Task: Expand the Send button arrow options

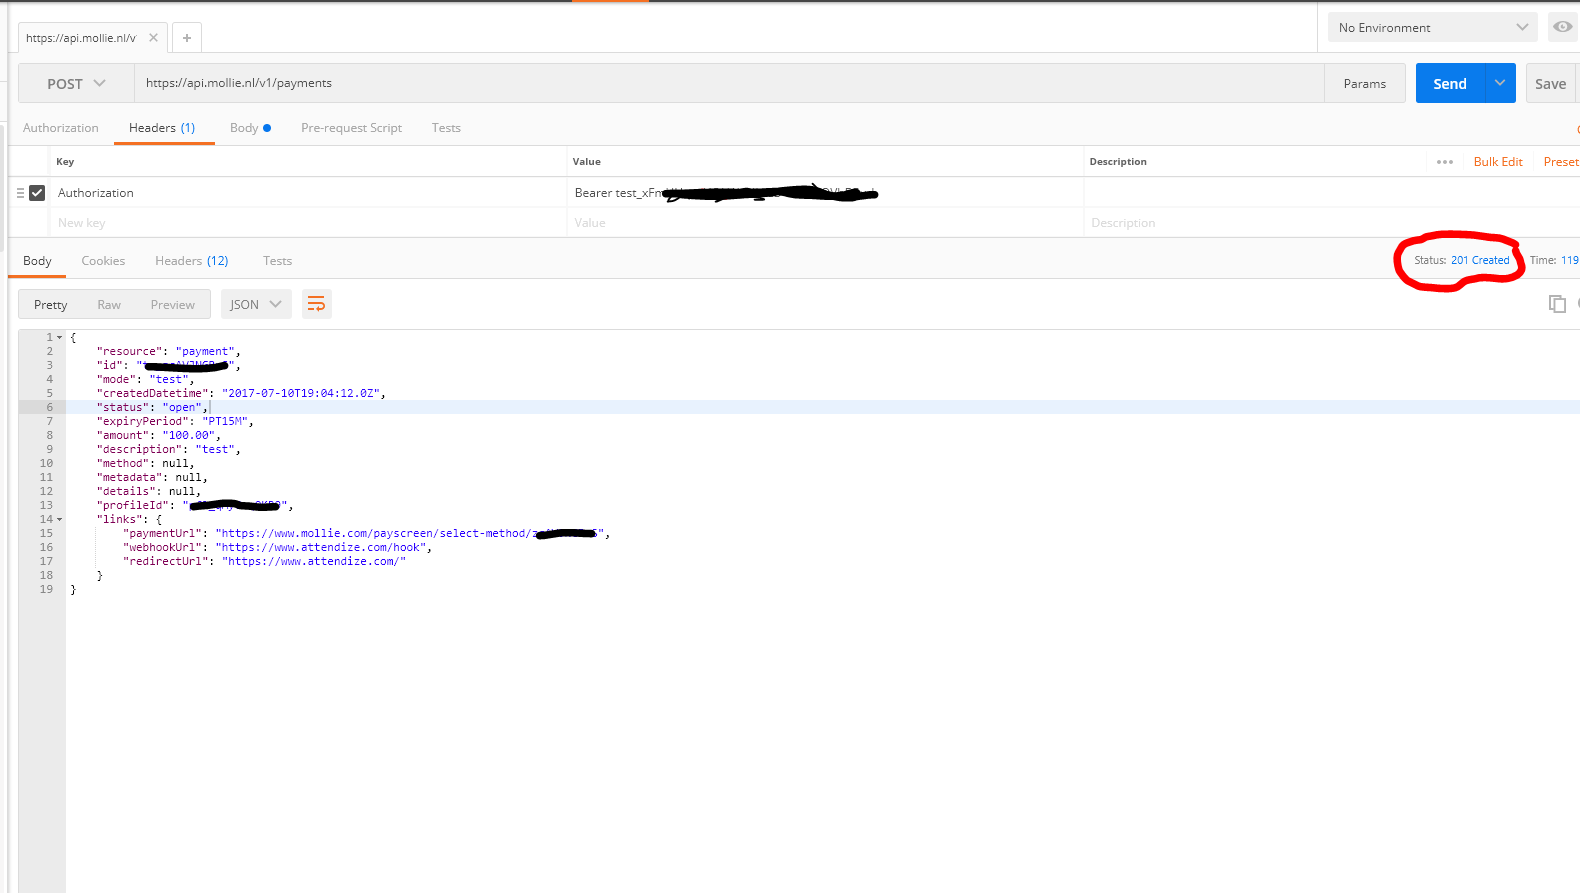Action: [x=1500, y=84]
